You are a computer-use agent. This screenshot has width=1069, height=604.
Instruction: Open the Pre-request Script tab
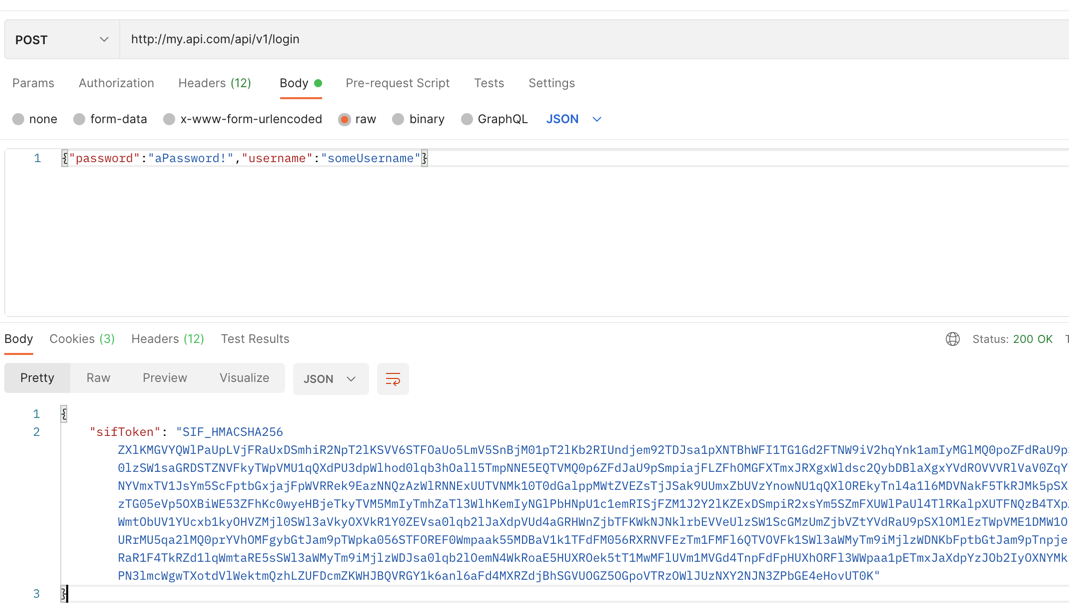point(397,83)
